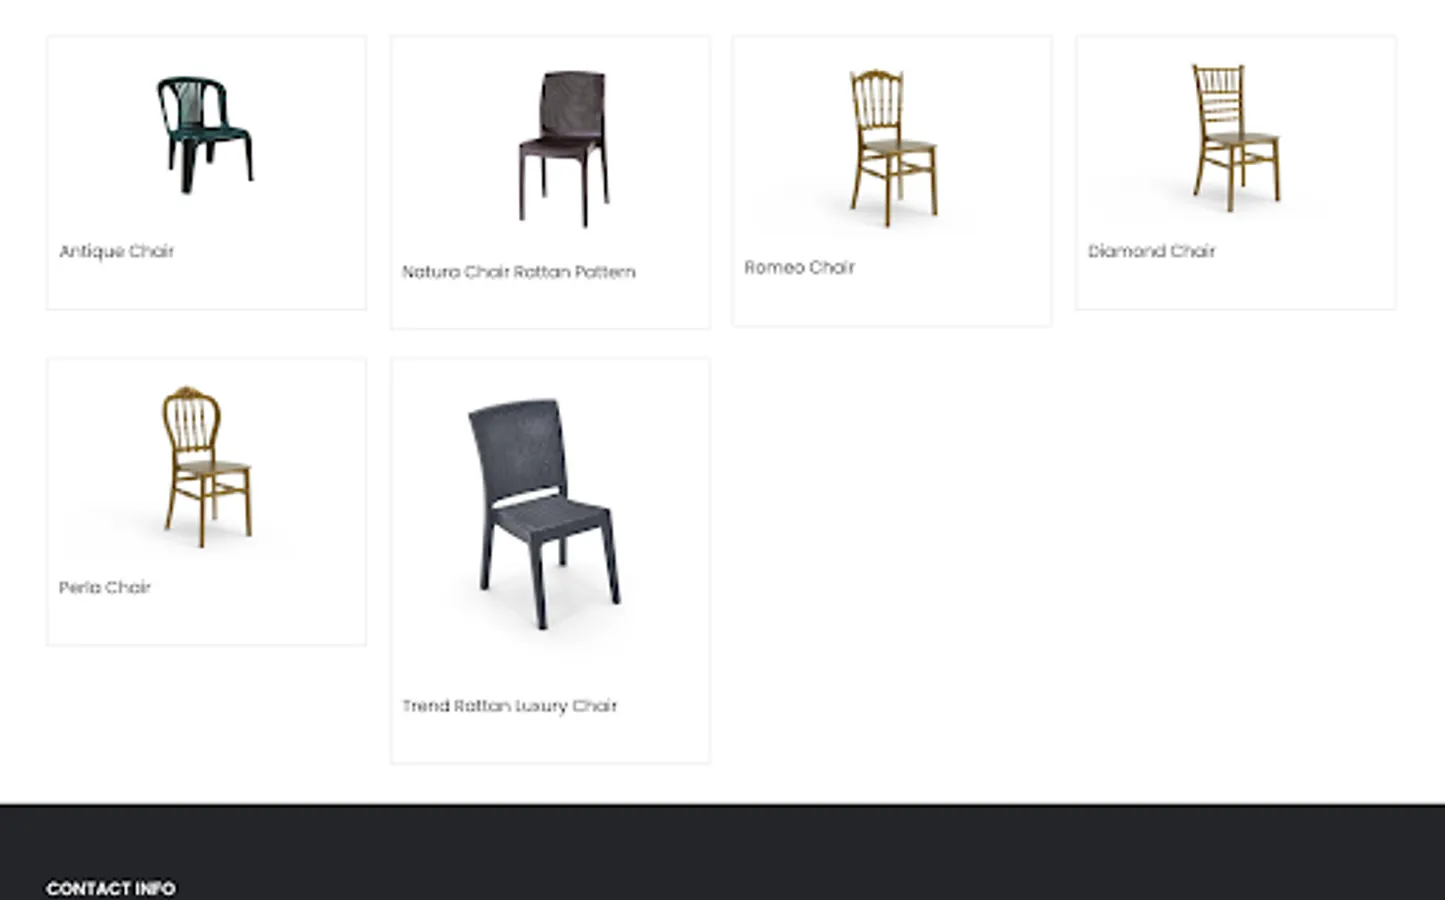Image resolution: width=1445 pixels, height=900 pixels.
Task: Follow the Diamond Chair title link
Action: tap(1151, 251)
